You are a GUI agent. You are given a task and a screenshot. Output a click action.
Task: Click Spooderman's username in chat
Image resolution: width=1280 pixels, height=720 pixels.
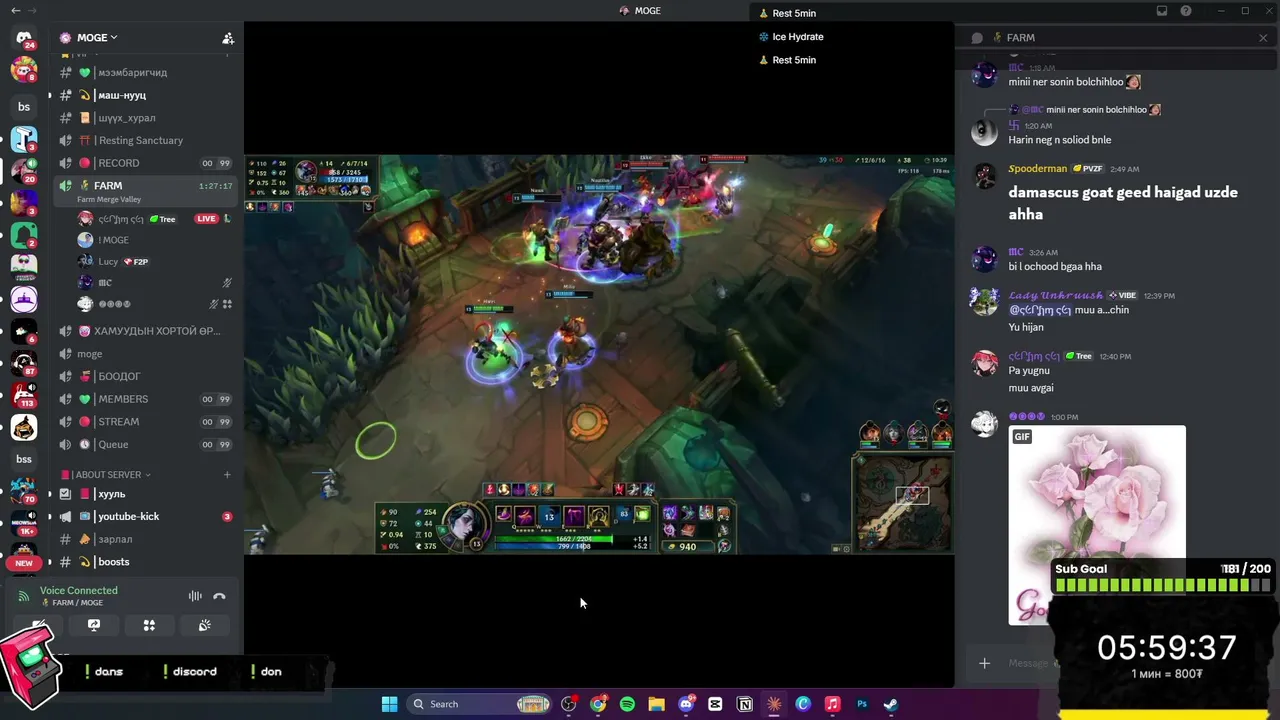pos(1038,169)
